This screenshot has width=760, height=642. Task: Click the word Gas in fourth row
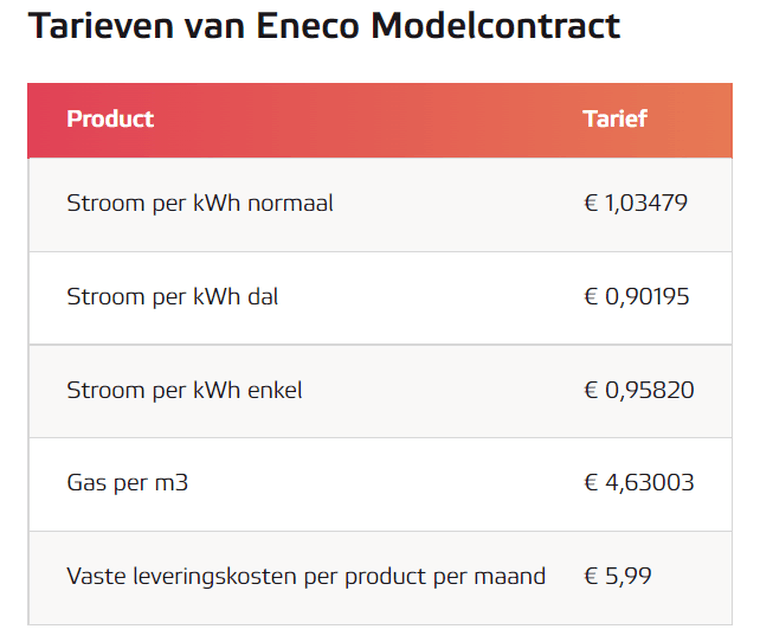pos(85,483)
